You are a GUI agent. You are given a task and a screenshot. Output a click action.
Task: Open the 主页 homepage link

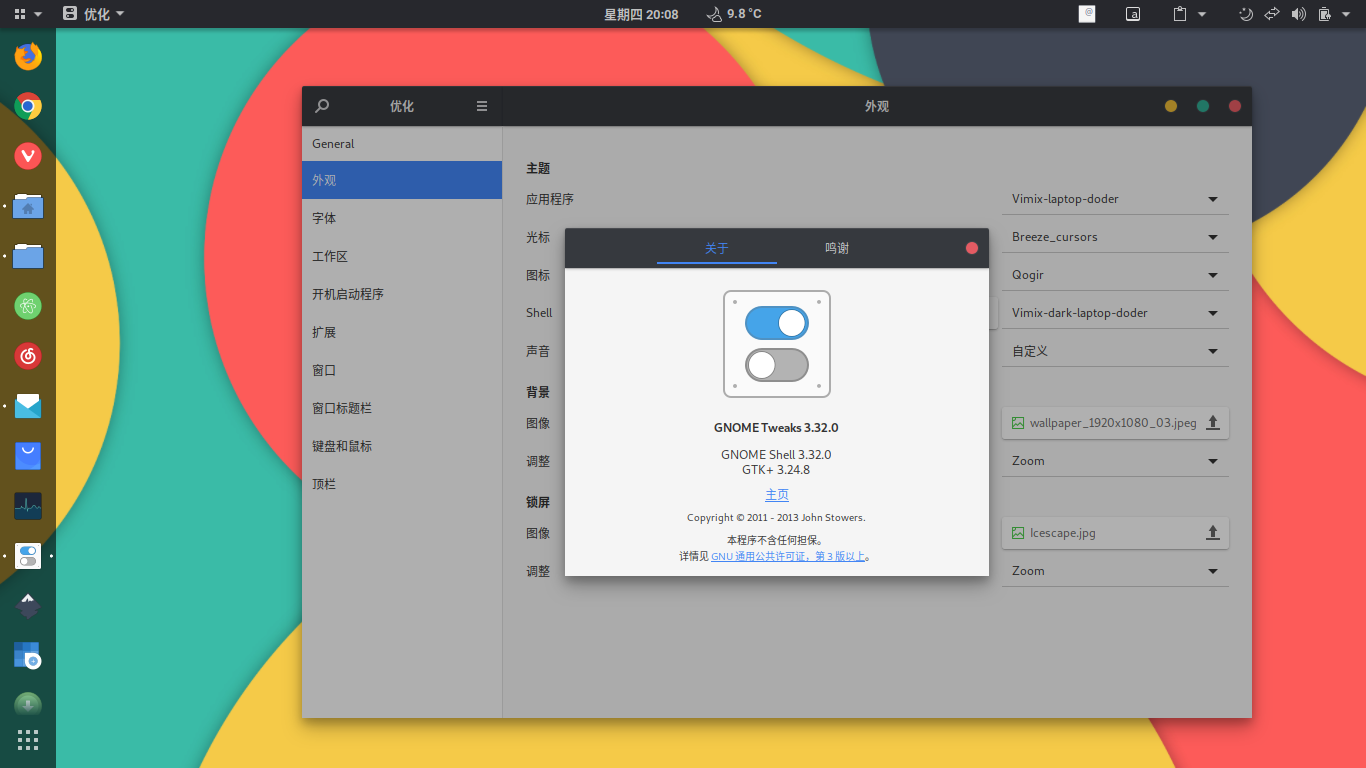coord(777,494)
